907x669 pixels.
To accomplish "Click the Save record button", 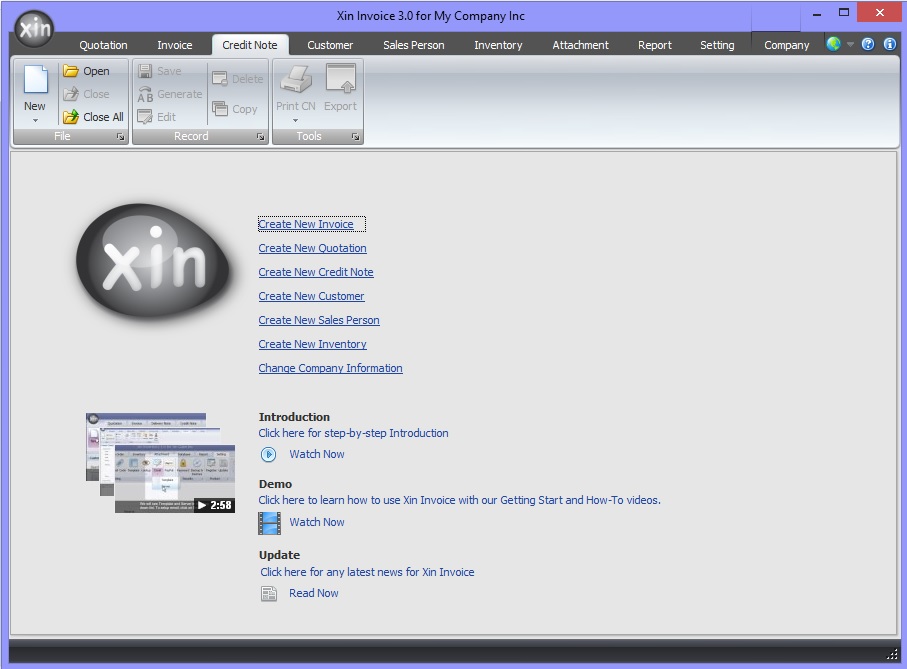I will (x=160, y=71).
